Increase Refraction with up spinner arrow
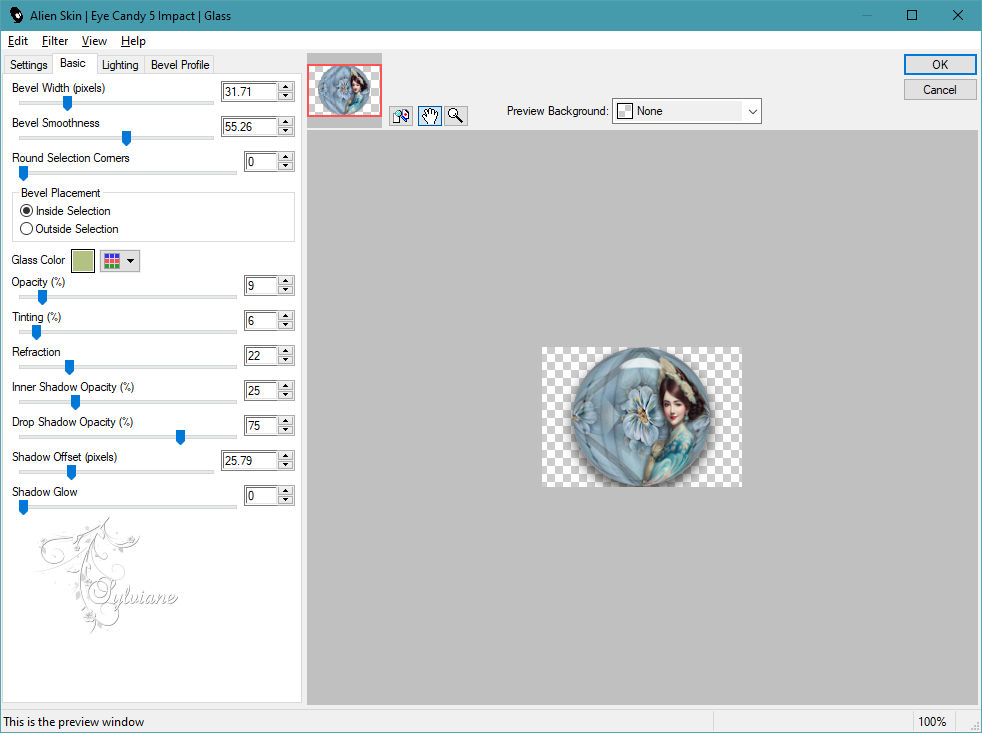Screen dimensions: 982x733 point(286,351)
